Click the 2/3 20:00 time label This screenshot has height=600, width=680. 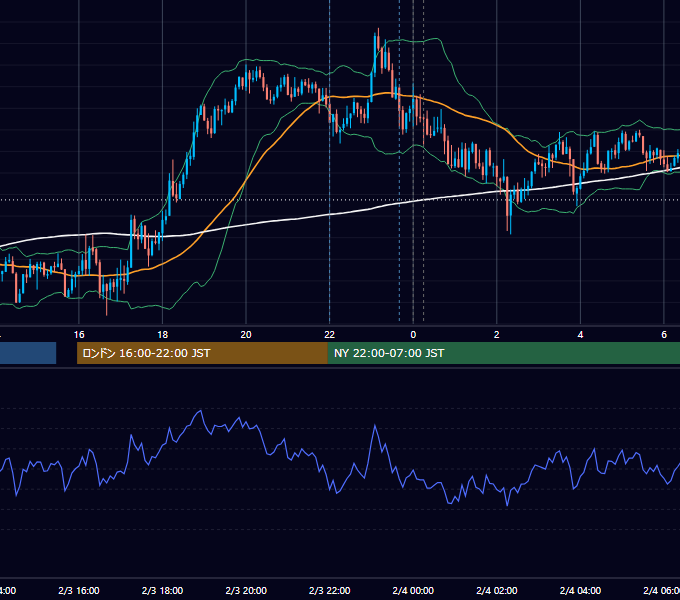246,591
